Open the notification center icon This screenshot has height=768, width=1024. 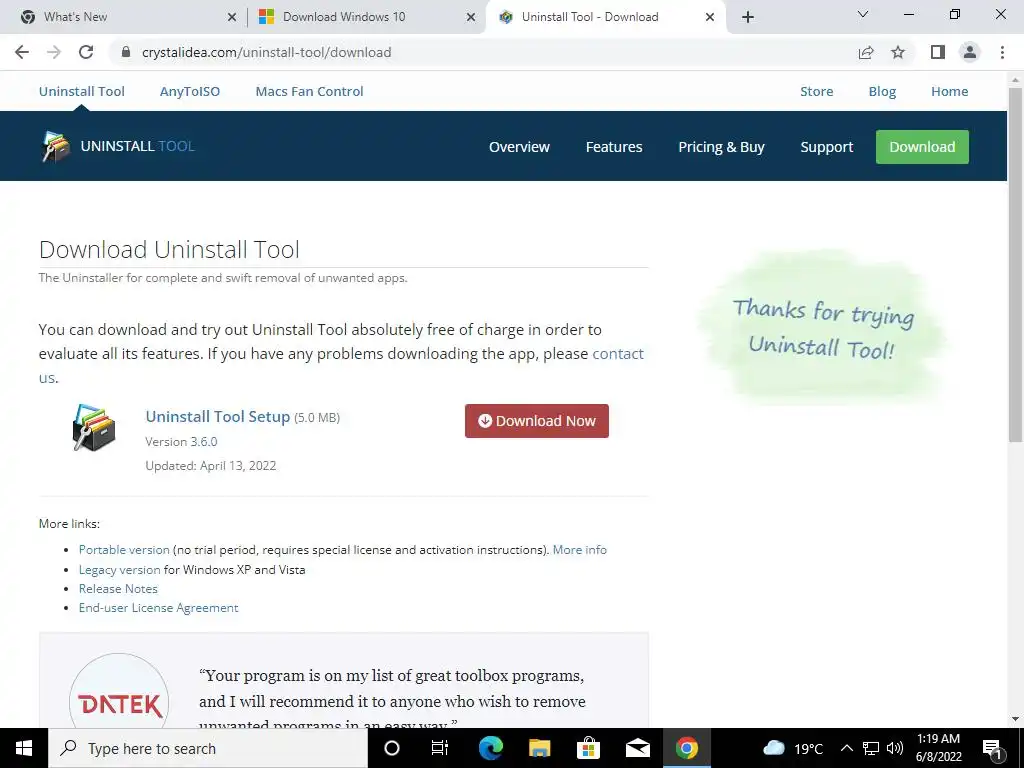point(992,748)
